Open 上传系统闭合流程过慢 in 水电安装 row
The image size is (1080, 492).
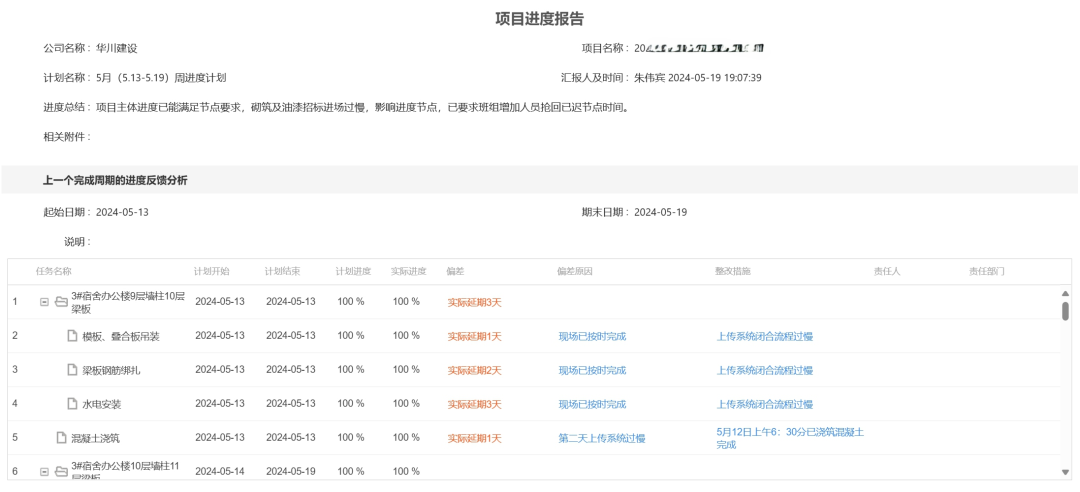[765, 404]
